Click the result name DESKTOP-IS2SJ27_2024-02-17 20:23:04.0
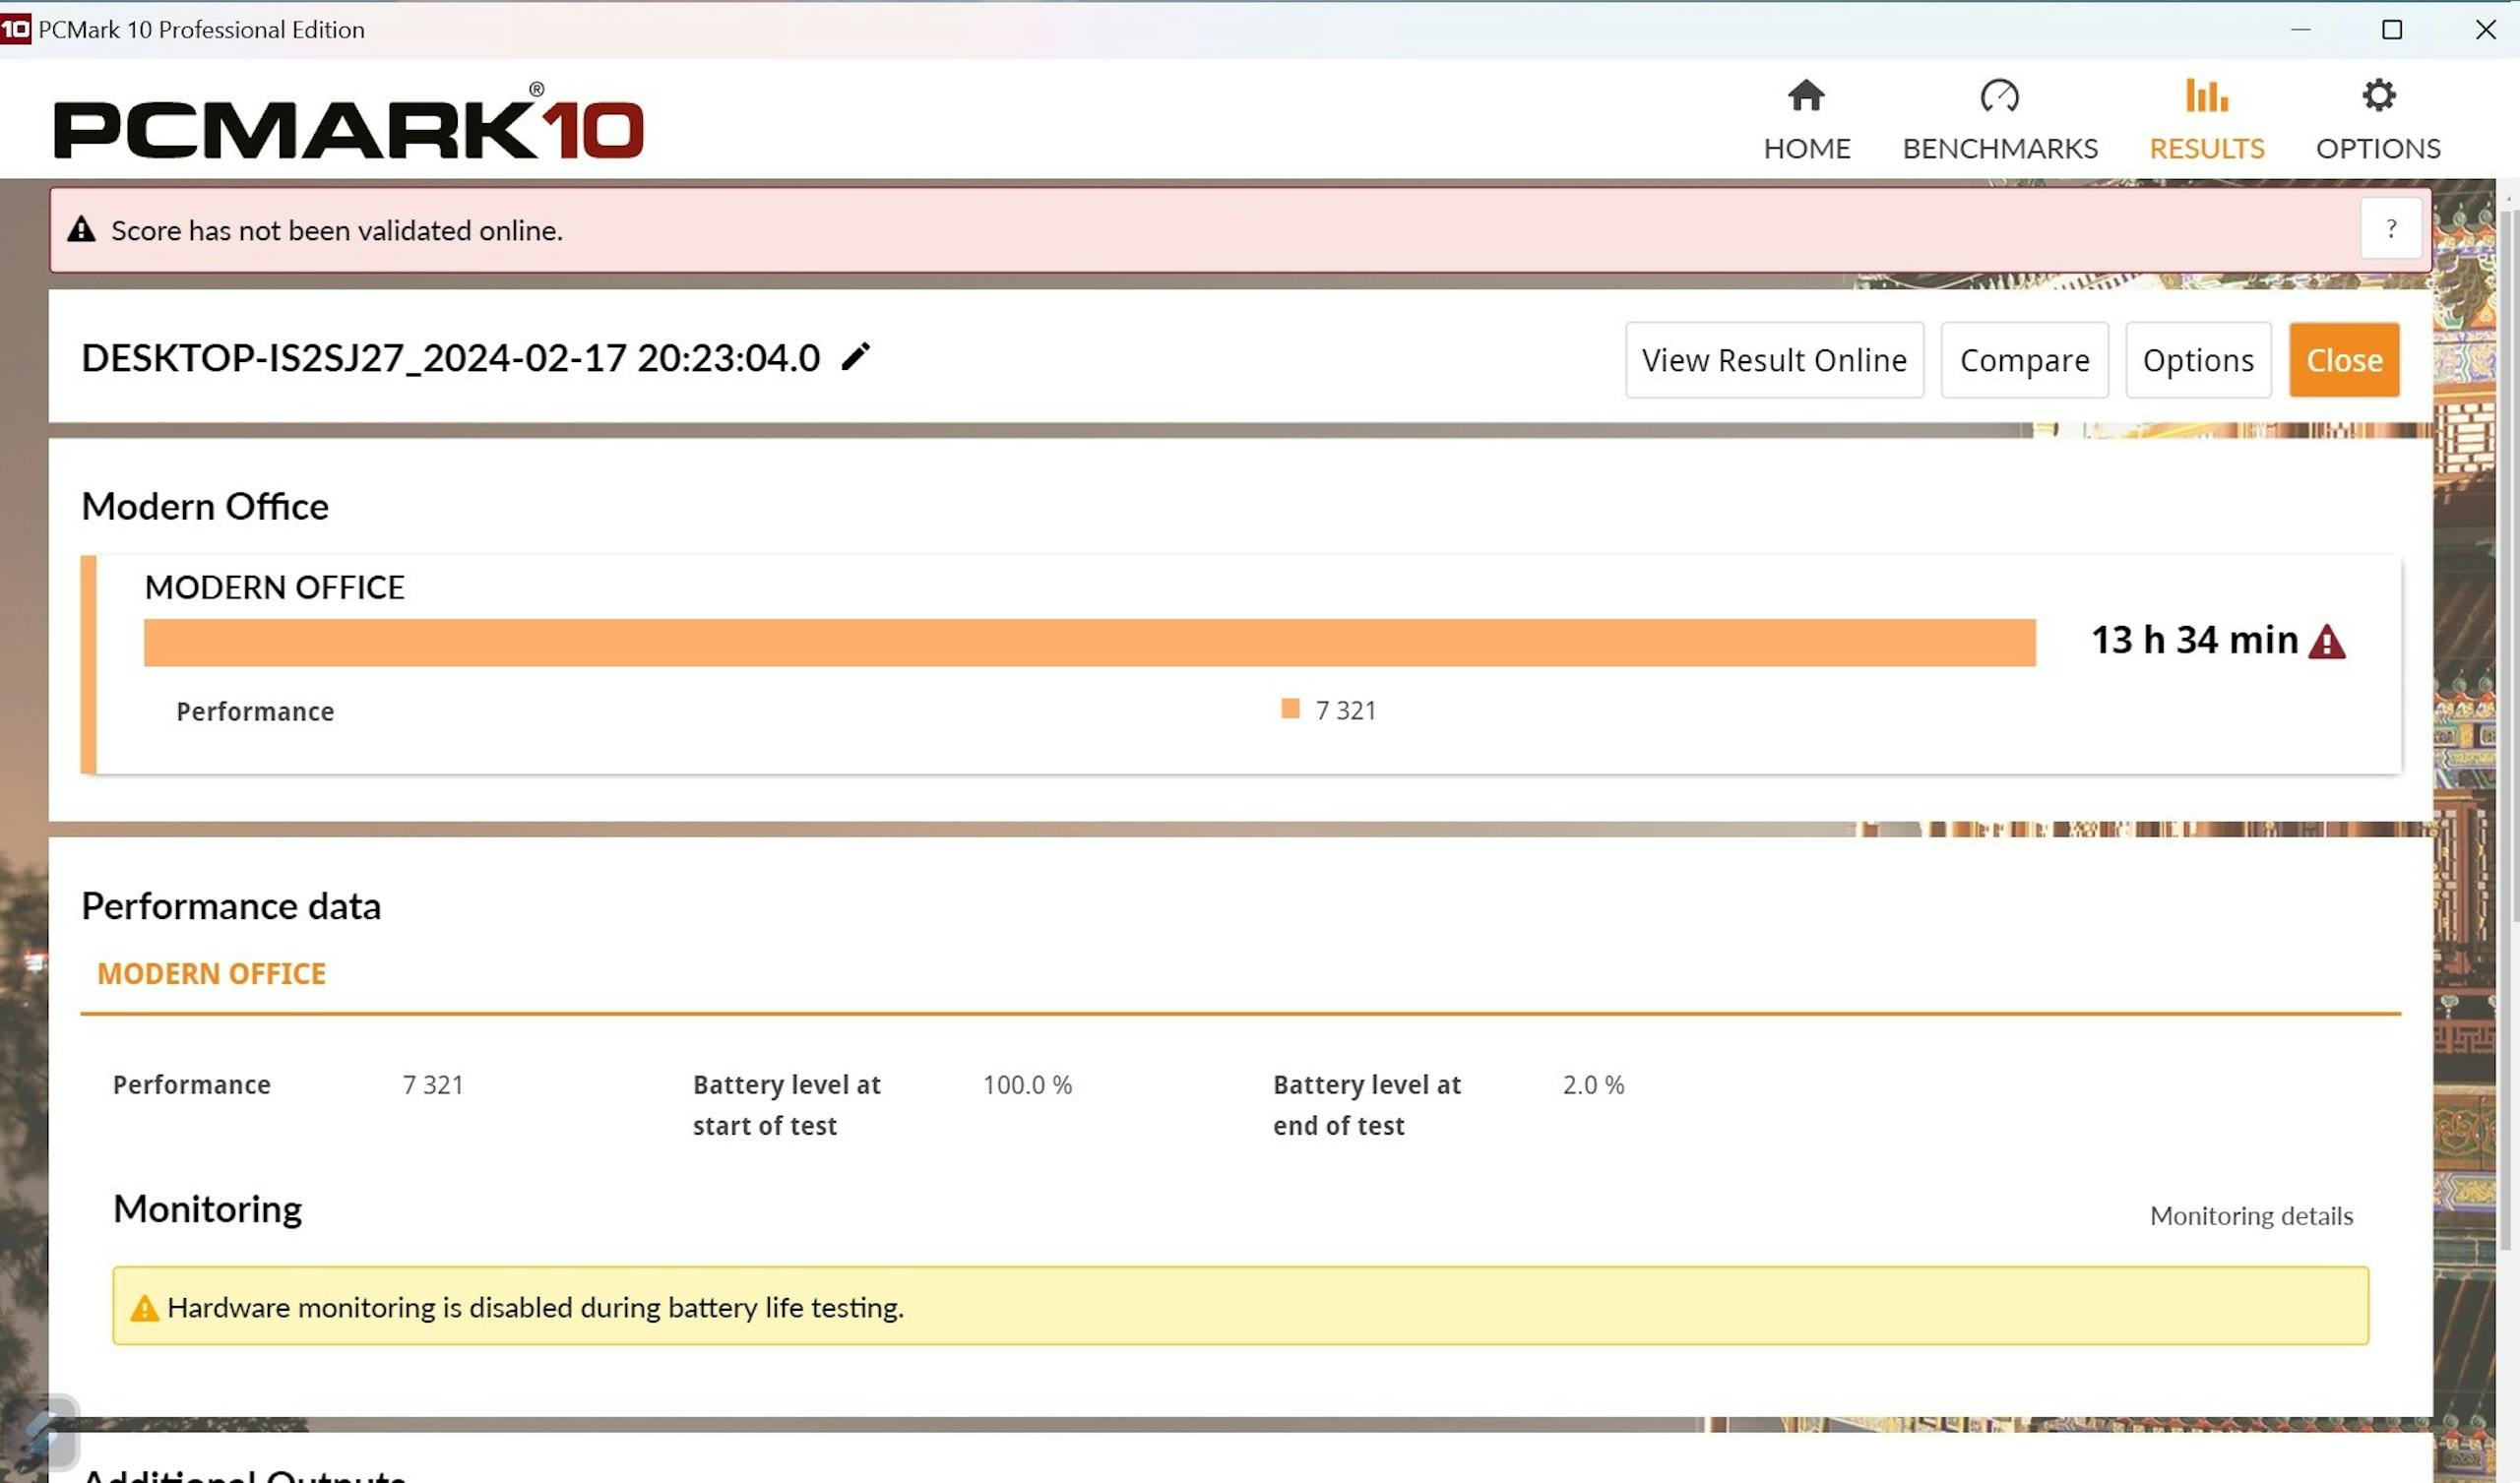The width and height of the screenshot is (2520, 1483). click(x=450, y=357)
